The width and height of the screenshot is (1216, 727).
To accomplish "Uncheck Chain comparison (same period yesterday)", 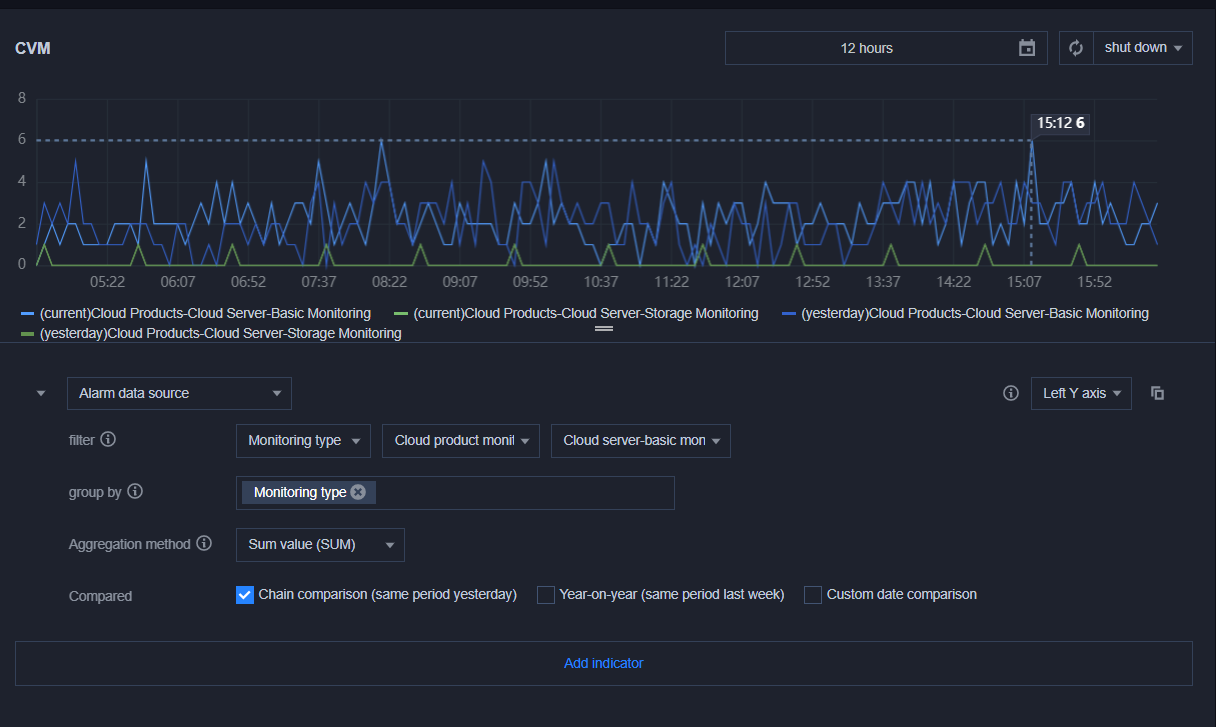I will (245, 595).
